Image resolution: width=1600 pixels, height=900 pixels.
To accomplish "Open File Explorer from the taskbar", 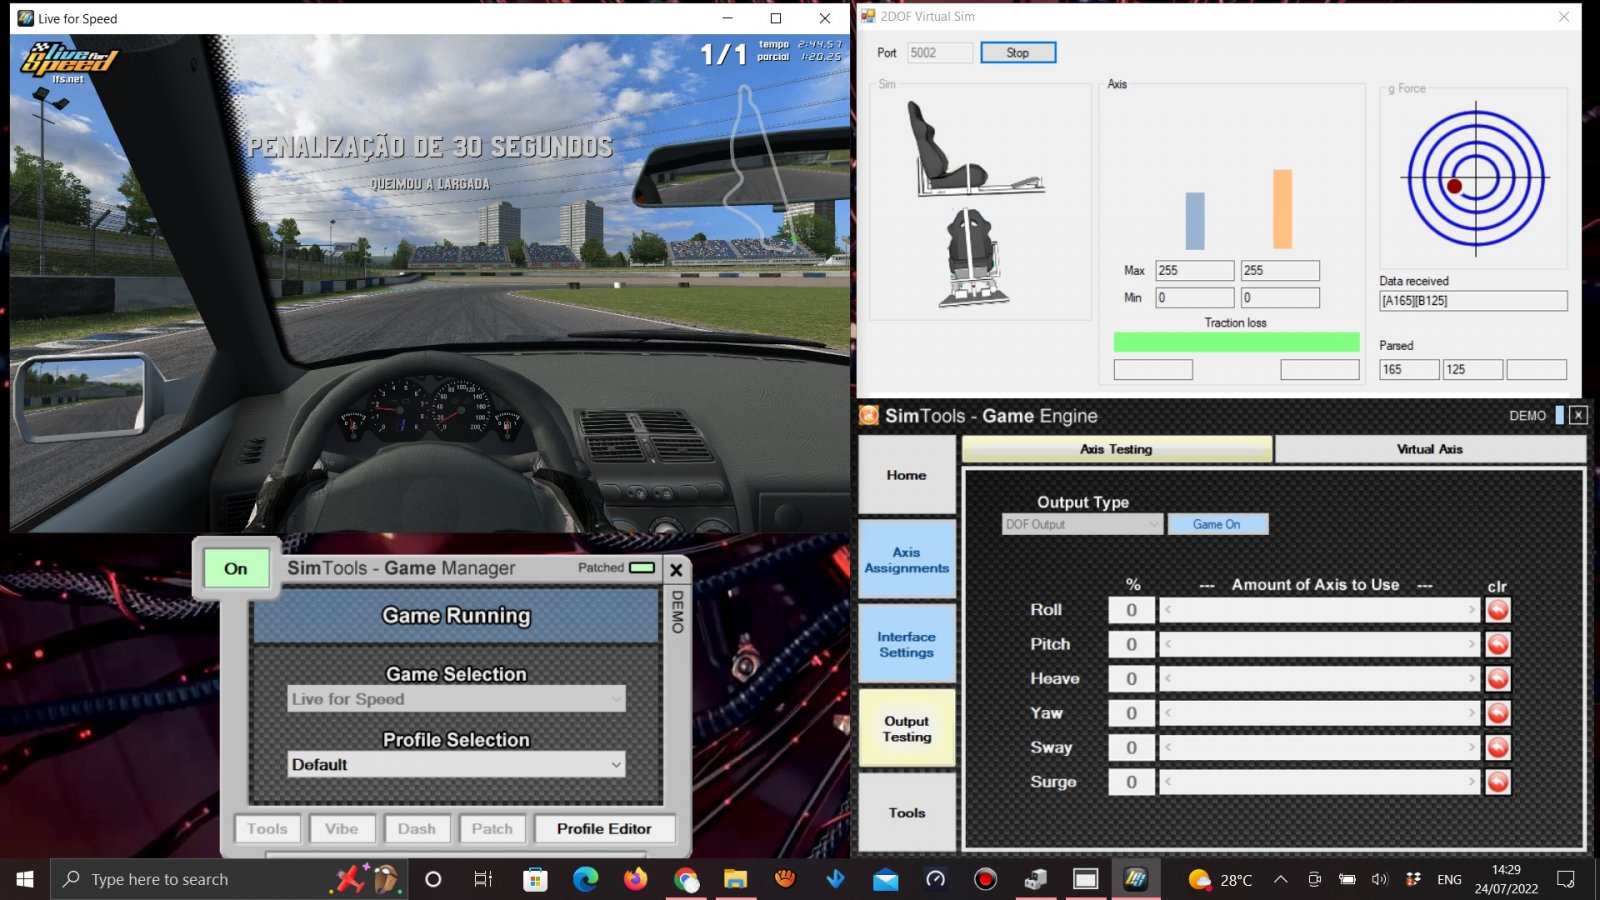I will [735, 879].
